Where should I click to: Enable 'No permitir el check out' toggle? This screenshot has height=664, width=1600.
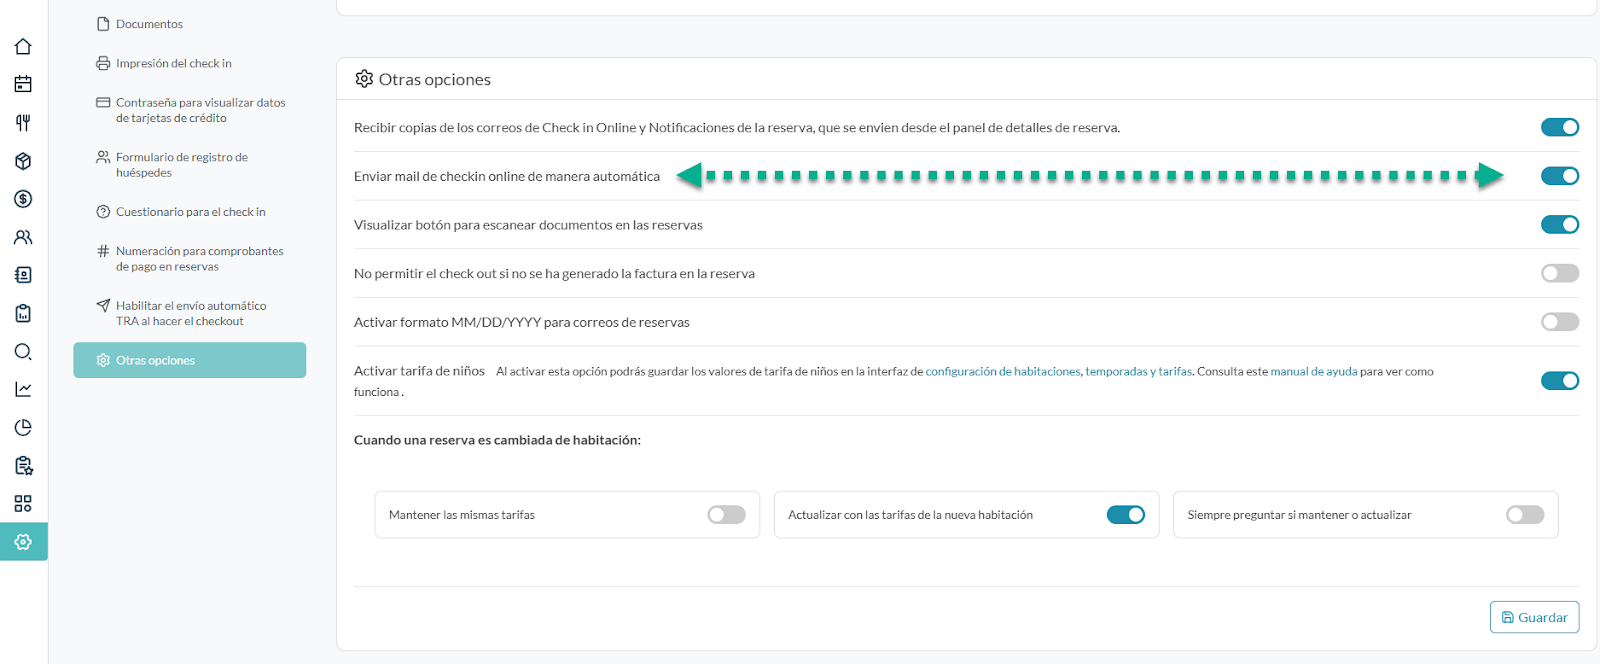1559,273
